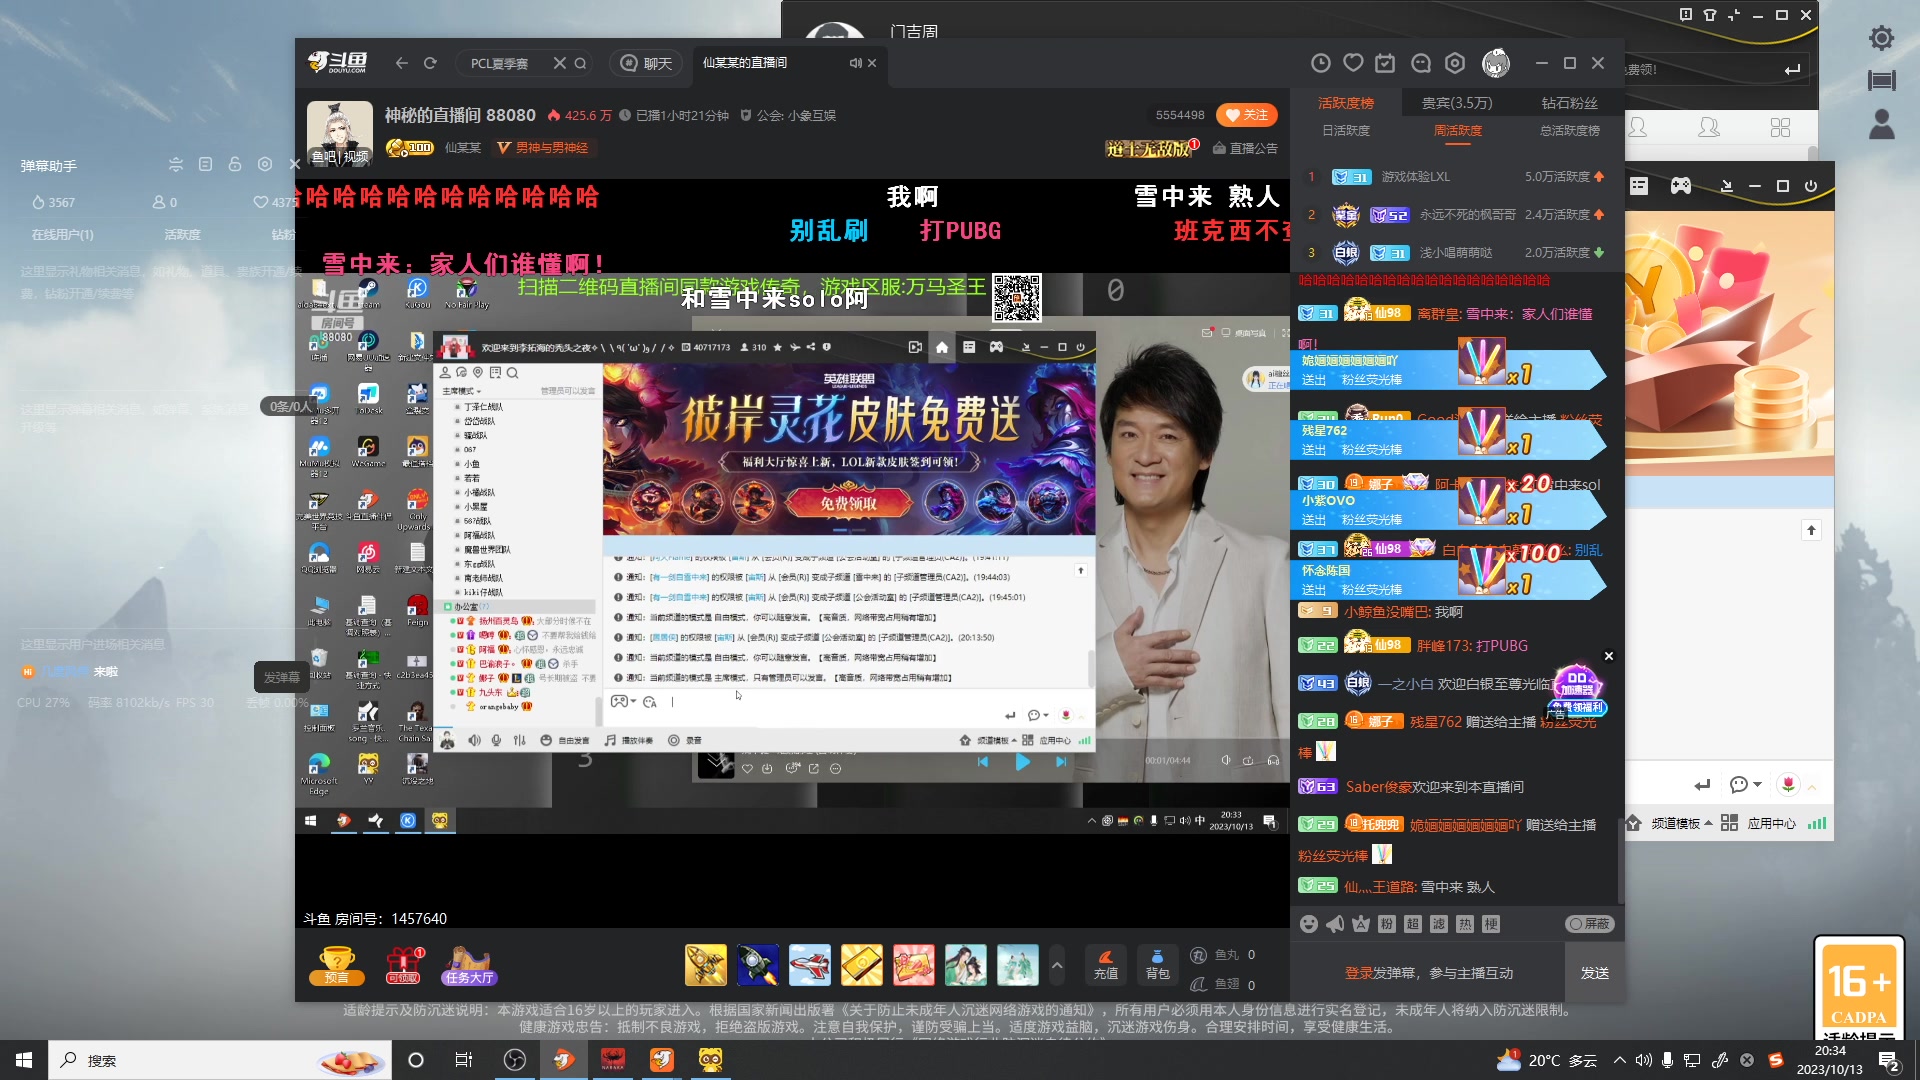Open the gamepad icon in YY window
Image resolution: width=1920 pixels, height=1080 pixels.
[x=1681, y=186]
